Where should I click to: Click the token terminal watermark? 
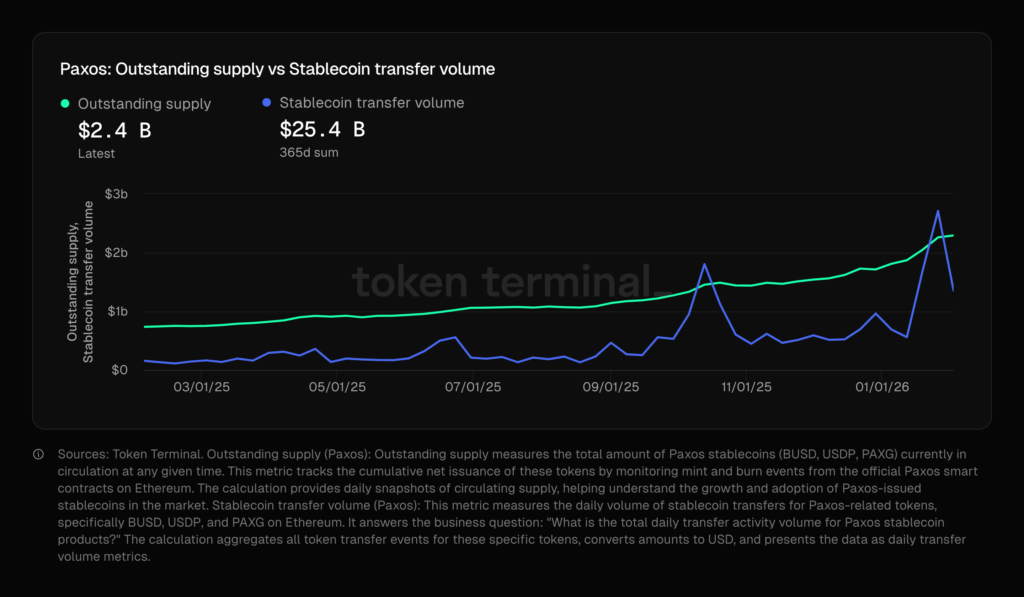click(507, 282)
